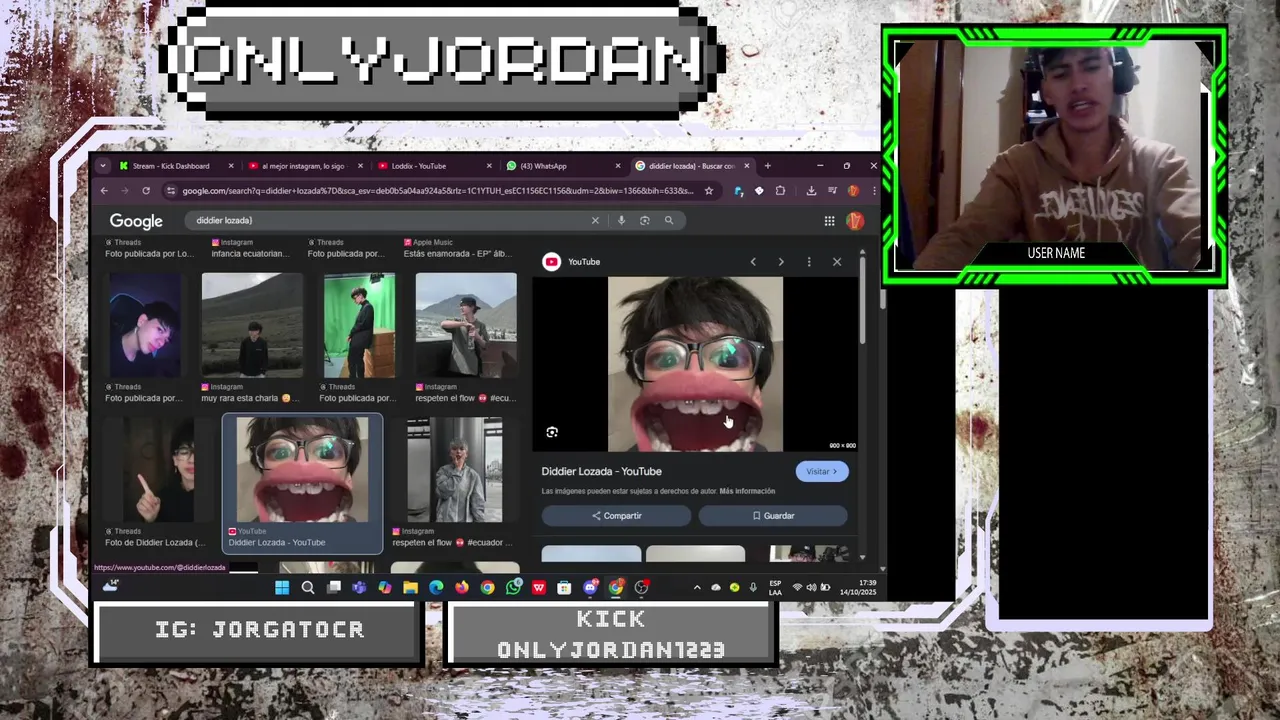
Task: Go back in browser history
Action: (104, 190)
